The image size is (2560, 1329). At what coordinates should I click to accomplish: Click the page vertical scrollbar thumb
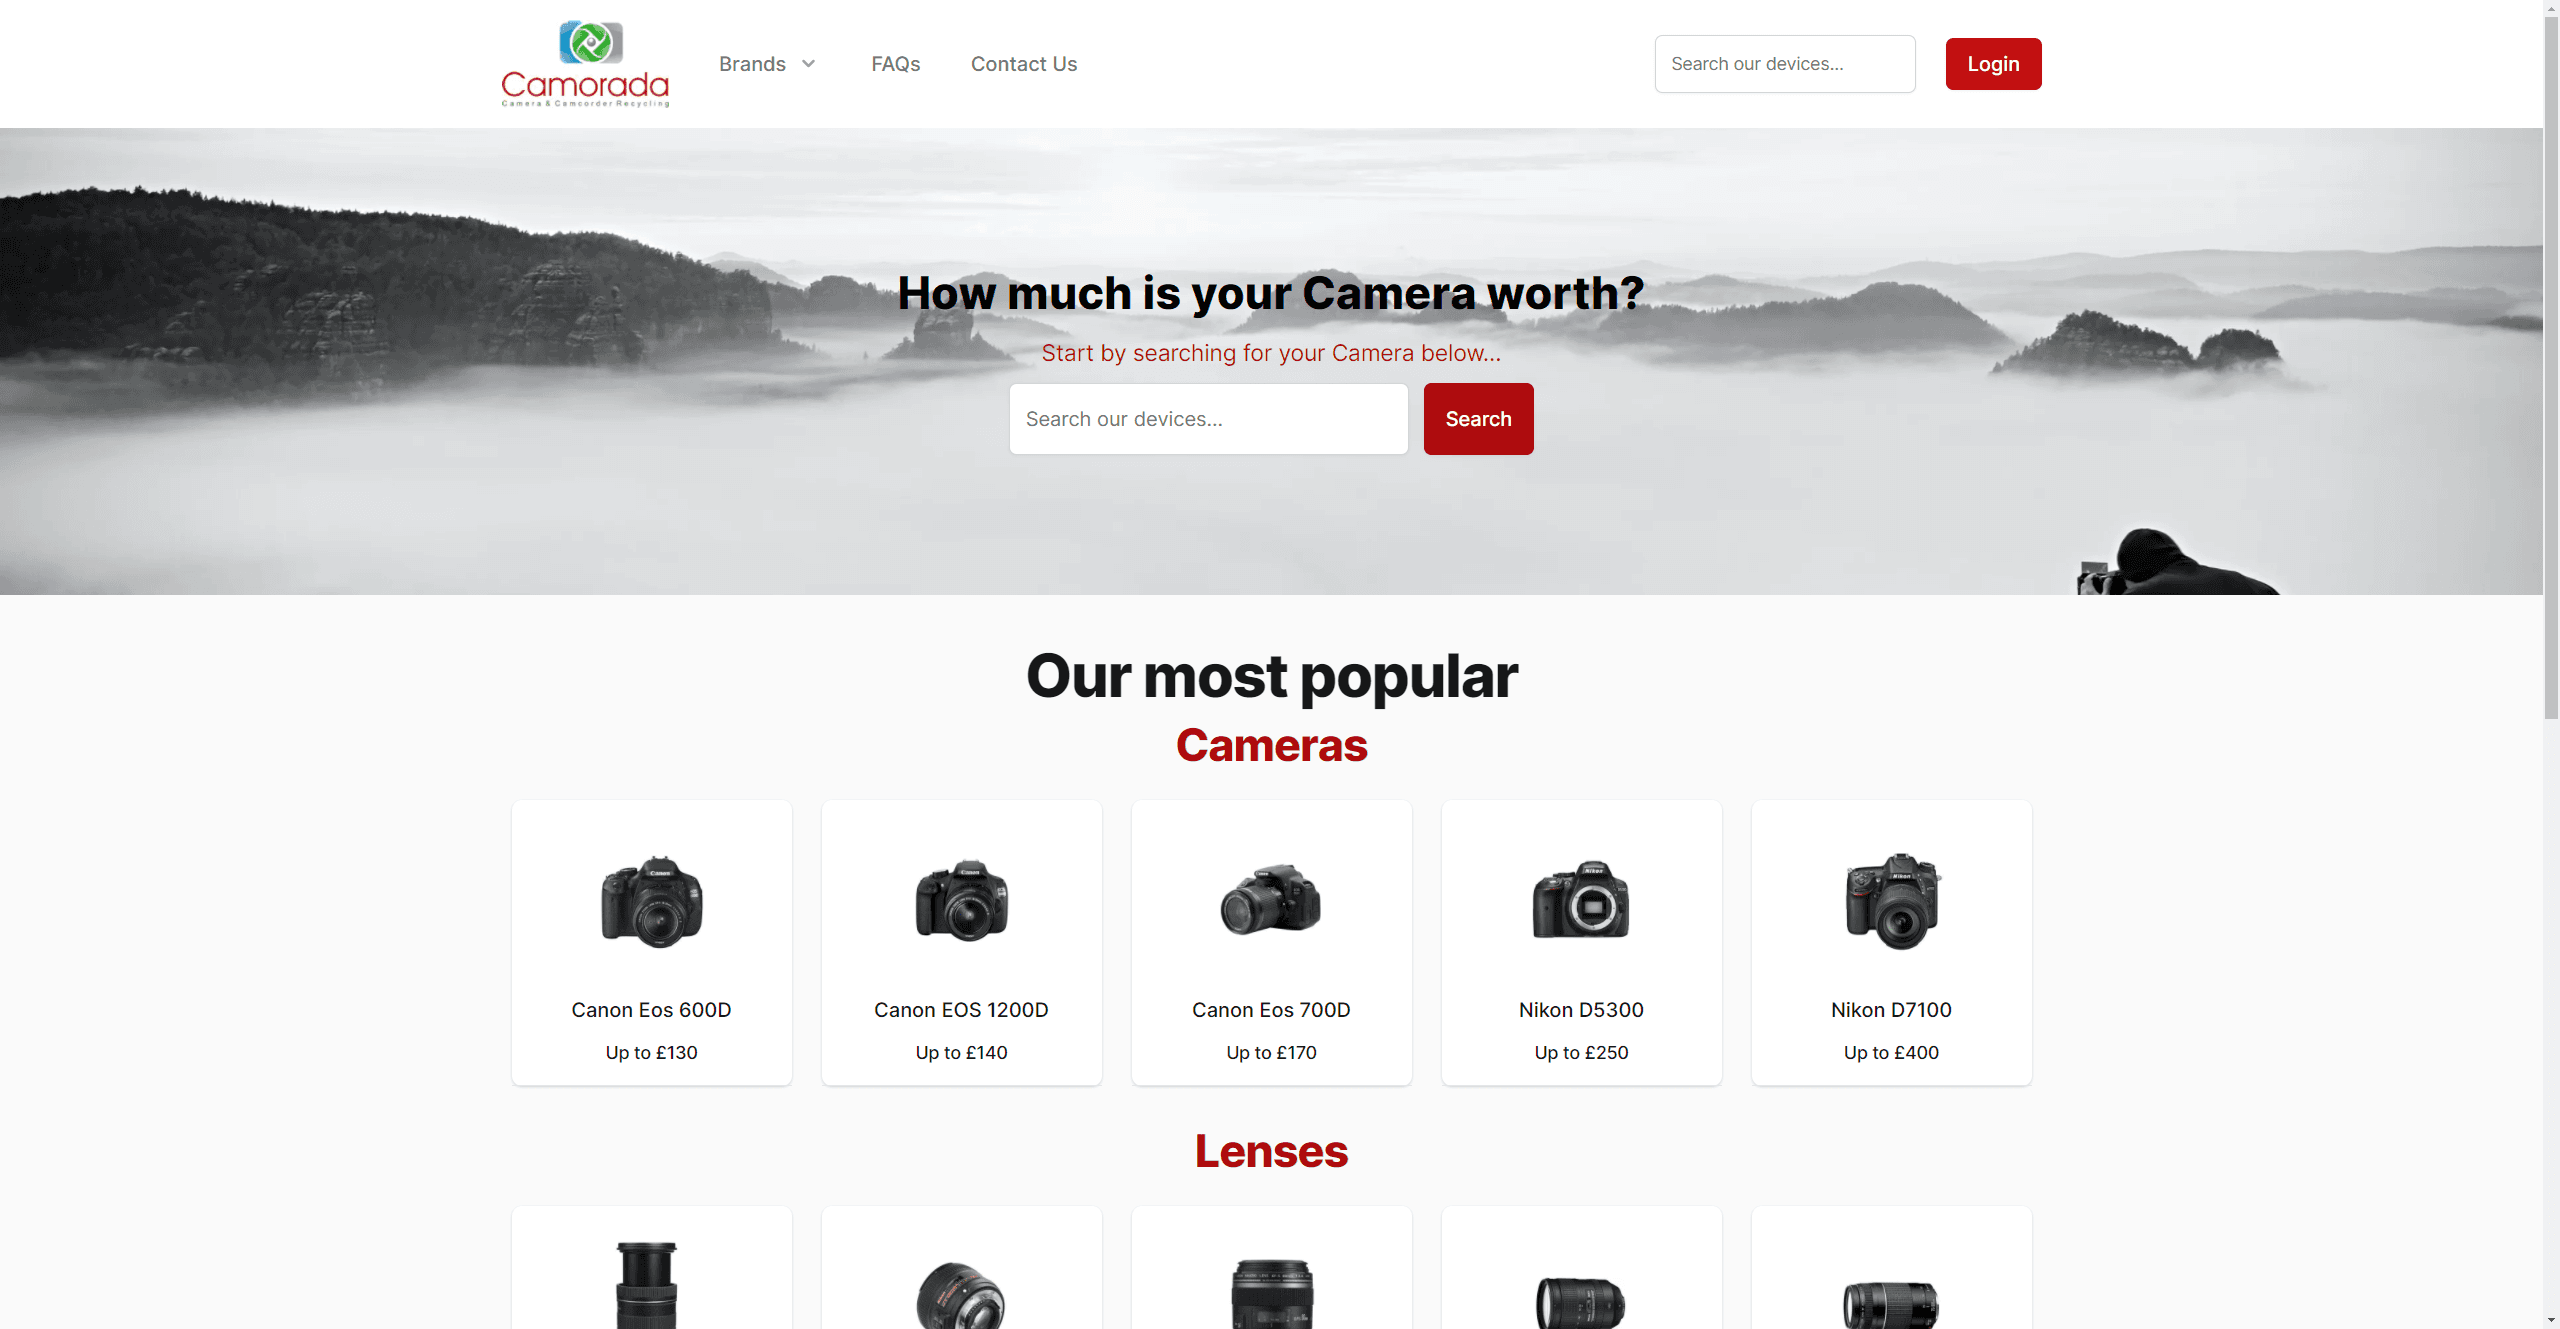(2551, 367)
